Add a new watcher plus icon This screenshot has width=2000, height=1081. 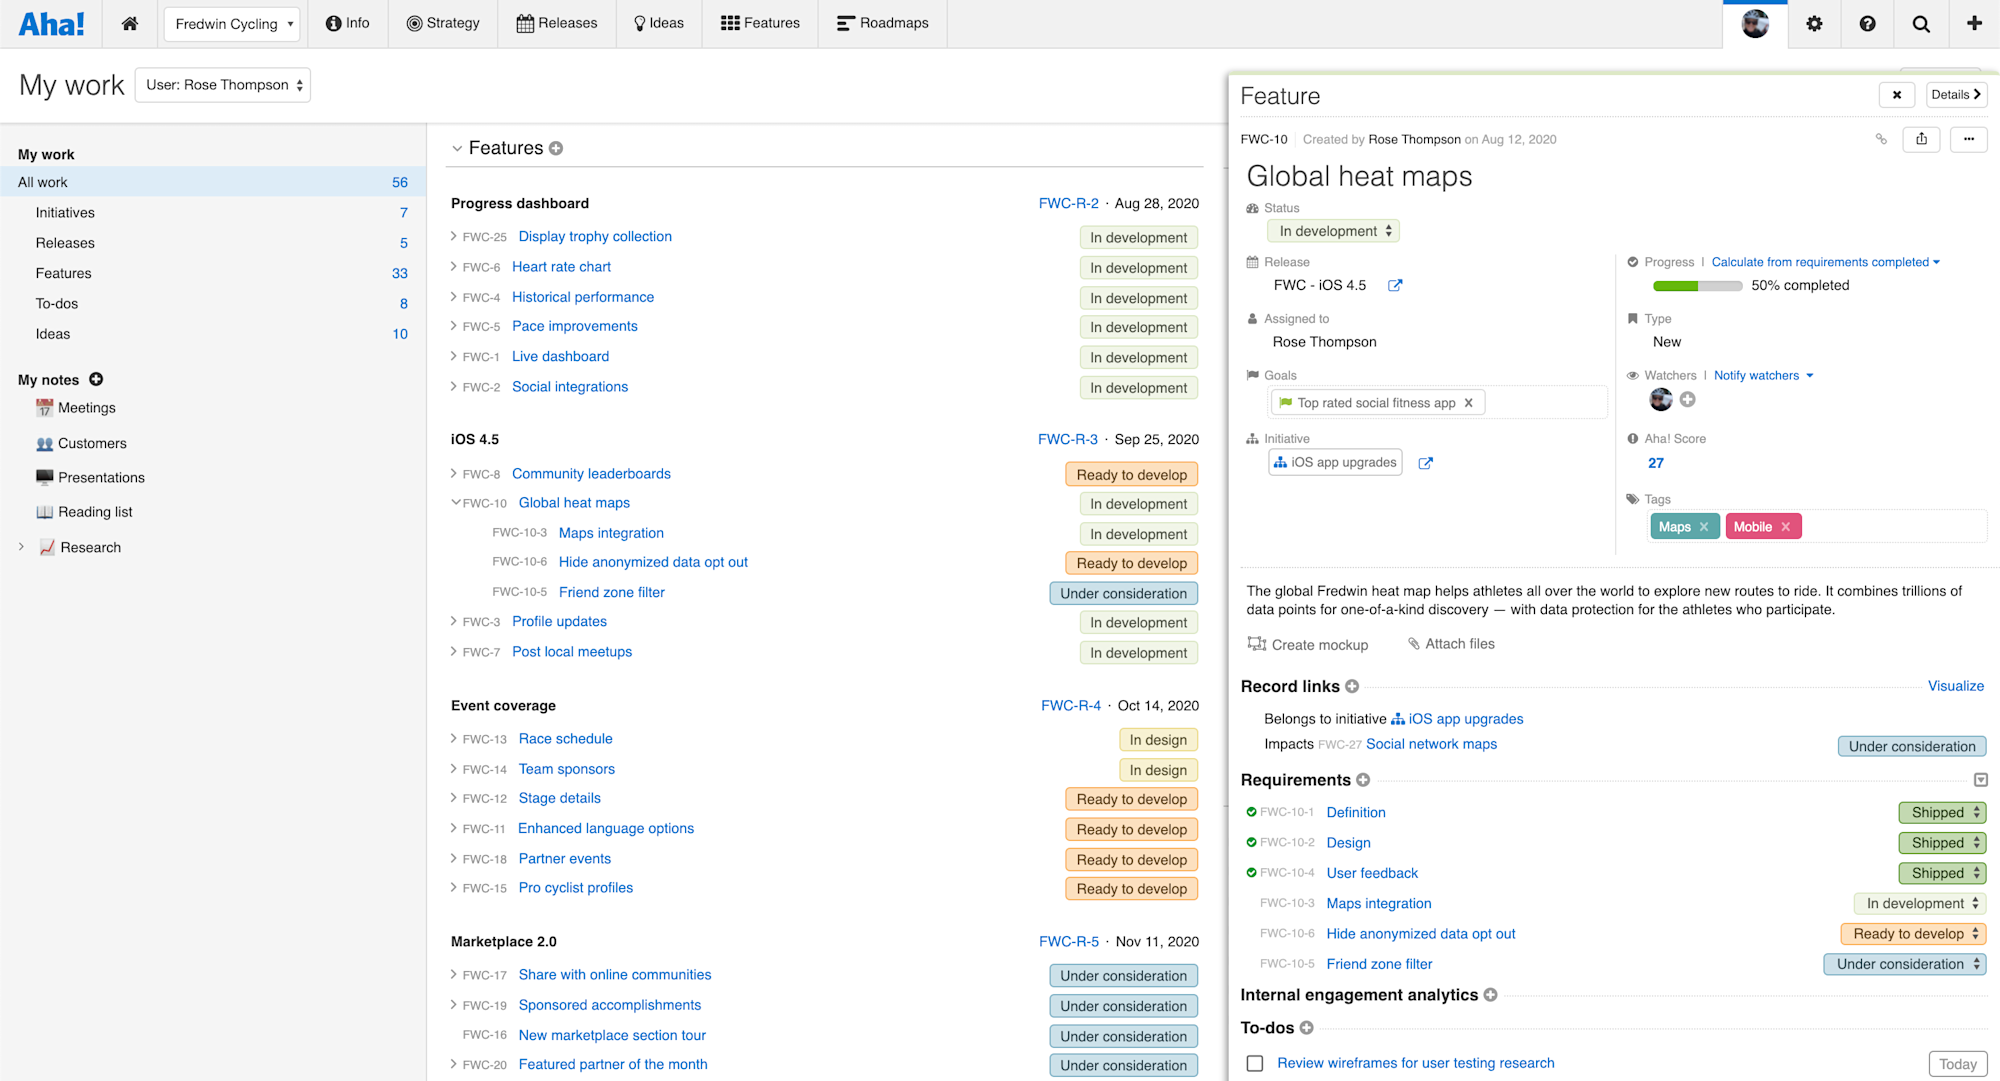(1688, 400)
